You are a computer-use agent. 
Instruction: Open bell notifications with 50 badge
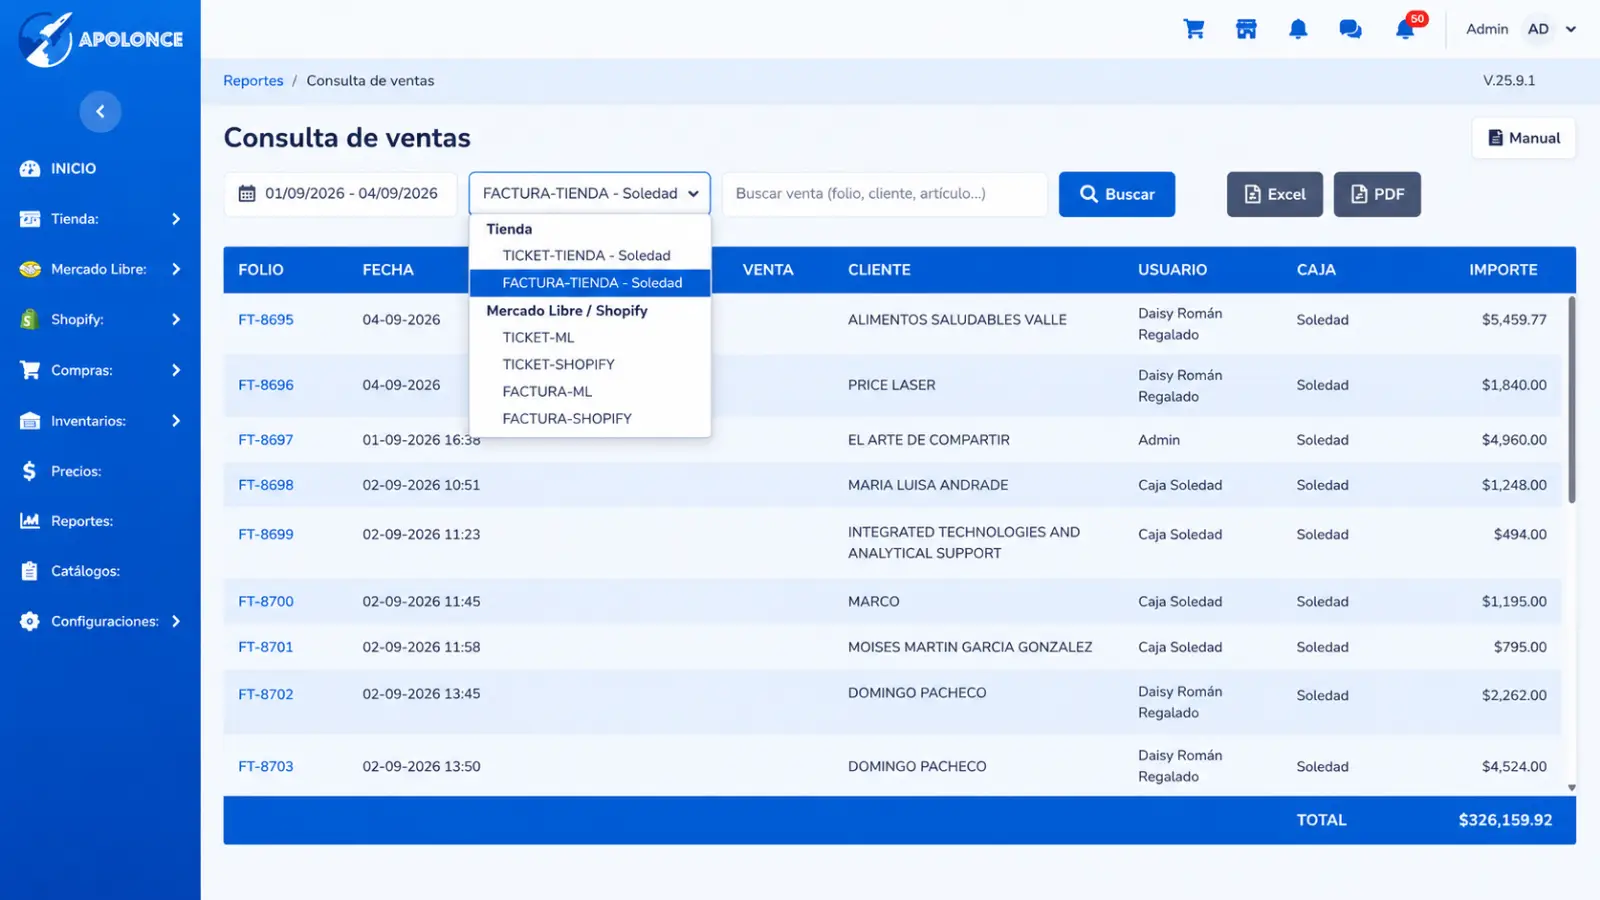(1406, 29)
